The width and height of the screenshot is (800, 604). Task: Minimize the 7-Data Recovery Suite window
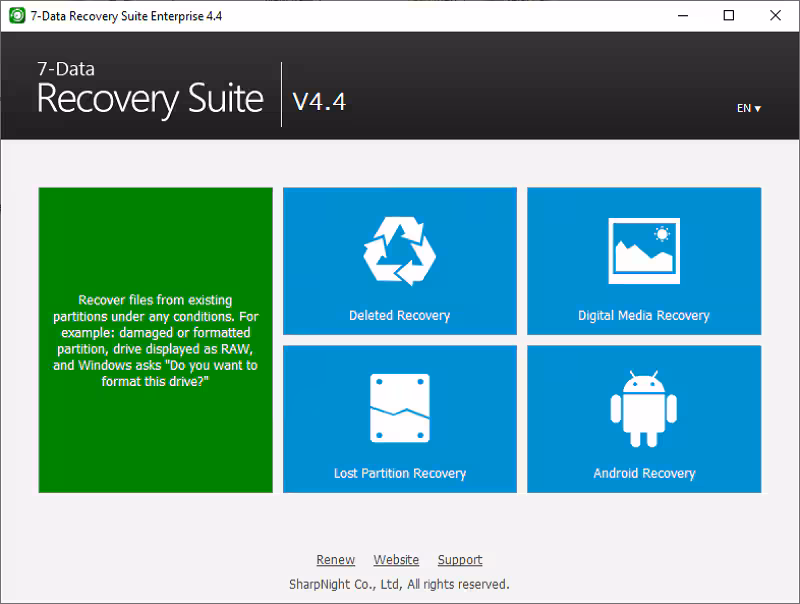coord(683,16)
